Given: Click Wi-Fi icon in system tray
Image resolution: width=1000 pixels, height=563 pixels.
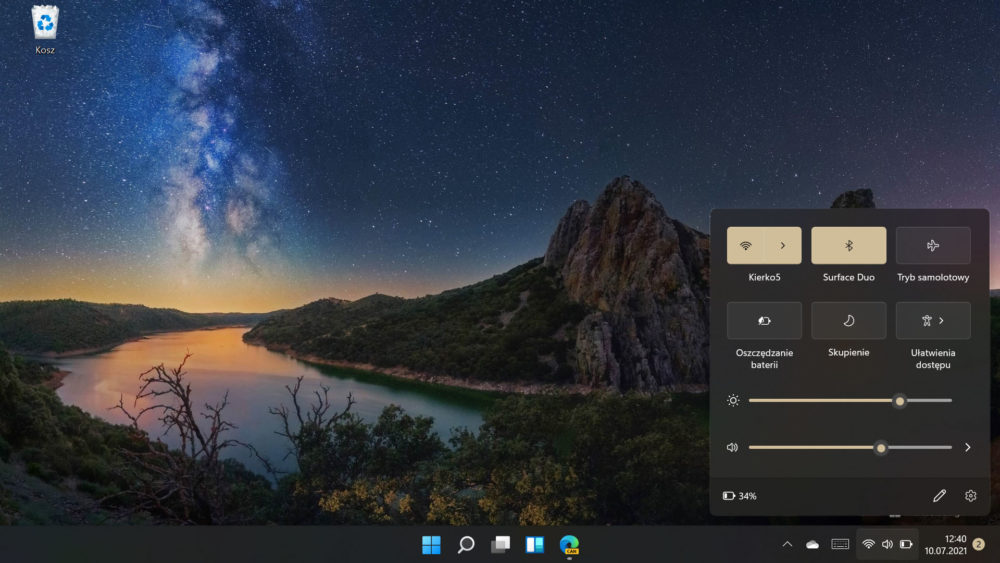Looking at the screenshot, I should (868, 545).
